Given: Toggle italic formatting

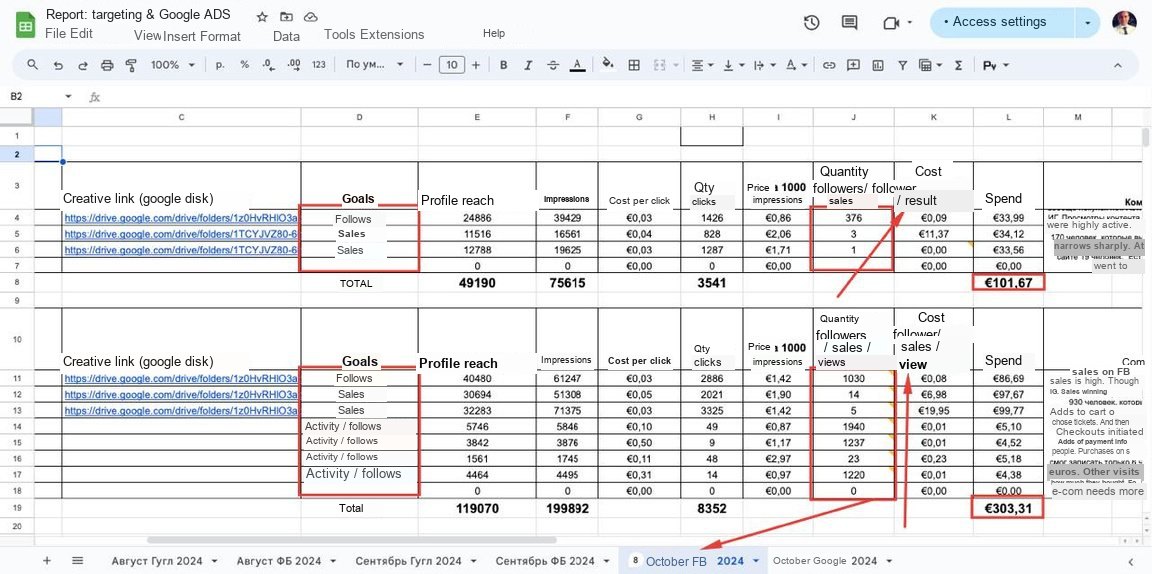Looking at the screenshot, I should coord(528,65).
